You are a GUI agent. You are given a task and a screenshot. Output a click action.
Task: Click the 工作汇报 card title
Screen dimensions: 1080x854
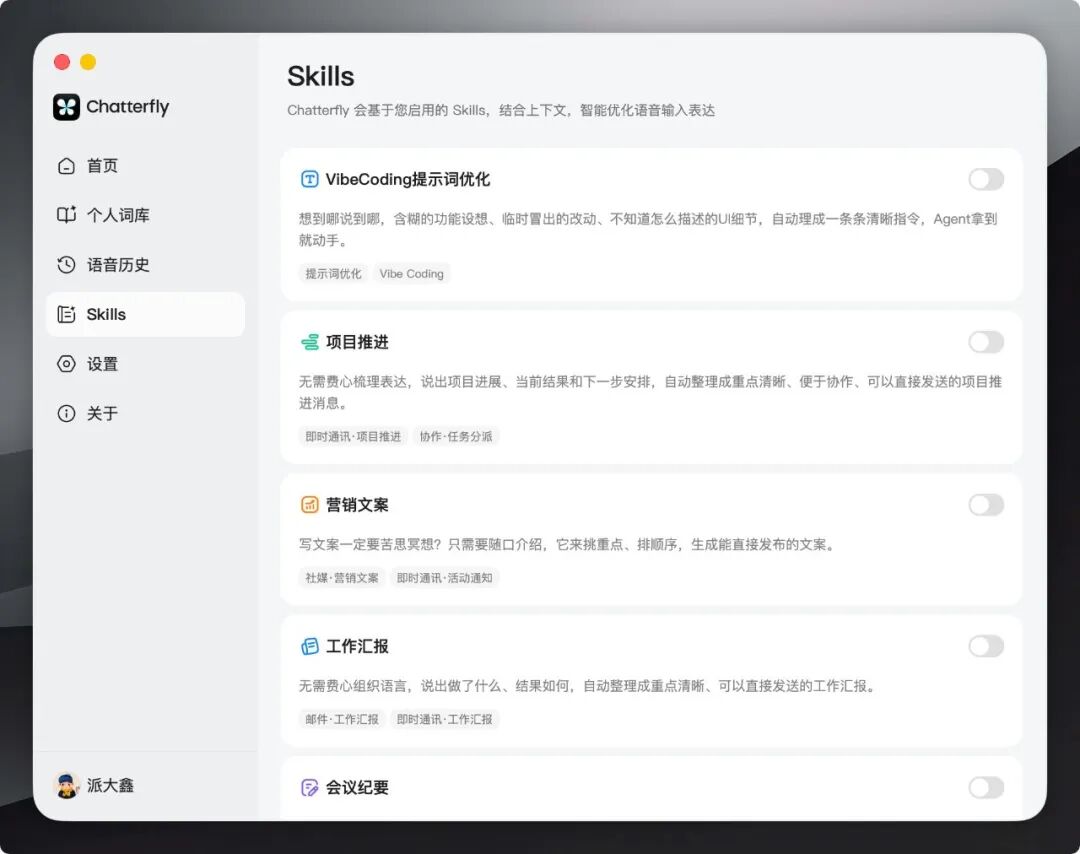coord(357,646)
